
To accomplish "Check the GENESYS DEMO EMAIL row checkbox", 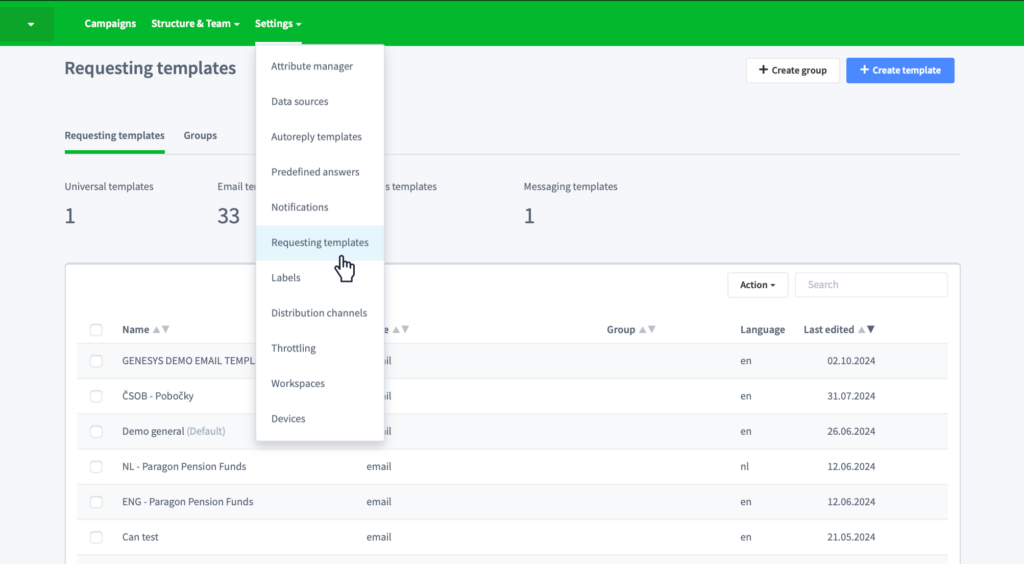I will pos(96,361).
